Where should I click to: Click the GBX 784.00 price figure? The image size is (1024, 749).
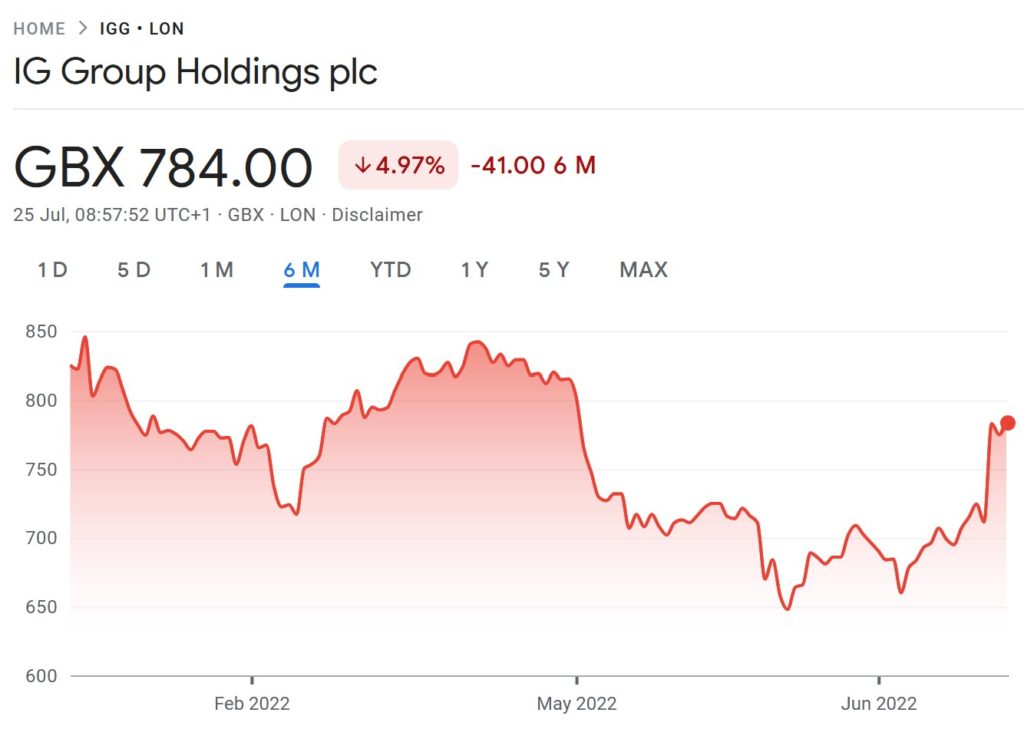click(x=163, y=167)
